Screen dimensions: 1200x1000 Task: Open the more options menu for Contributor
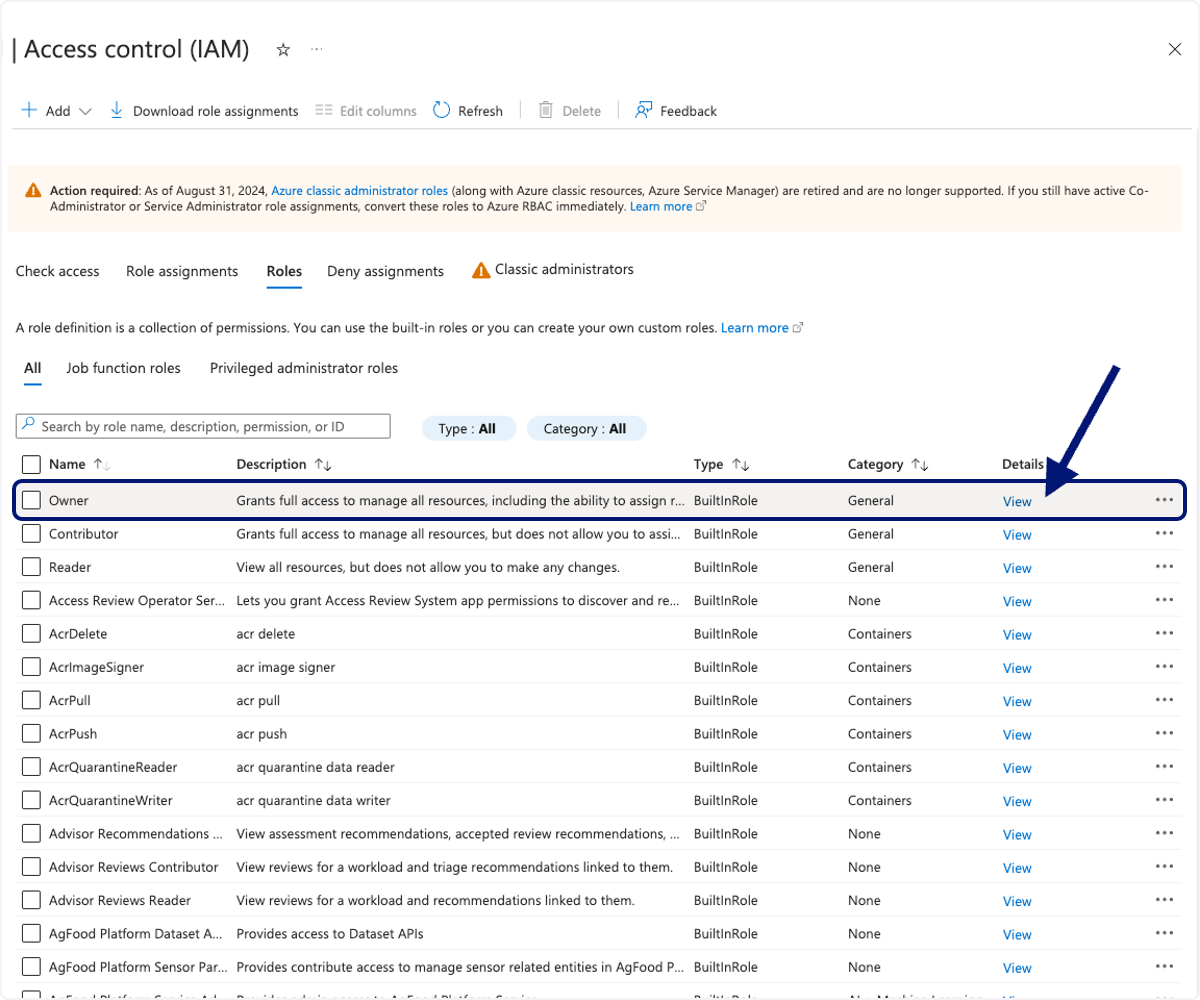tap(1164, 534)
